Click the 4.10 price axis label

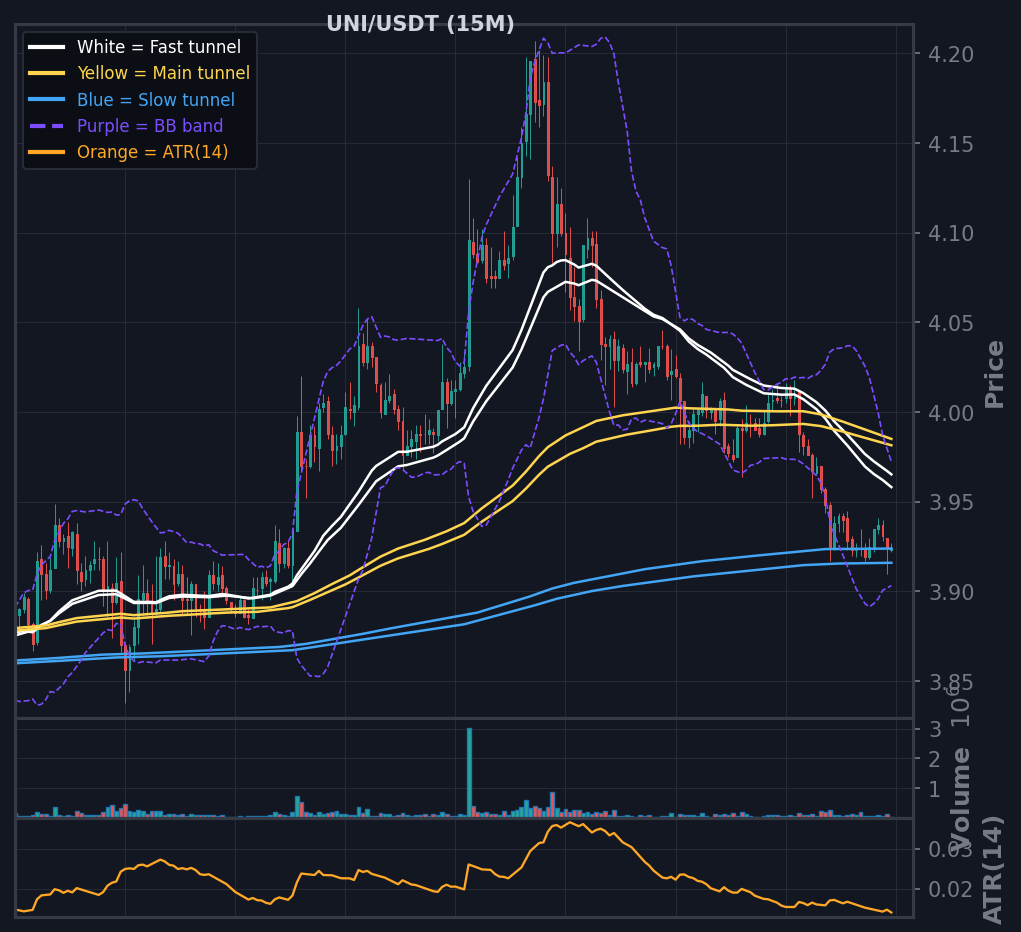click(x=951, y=233)
